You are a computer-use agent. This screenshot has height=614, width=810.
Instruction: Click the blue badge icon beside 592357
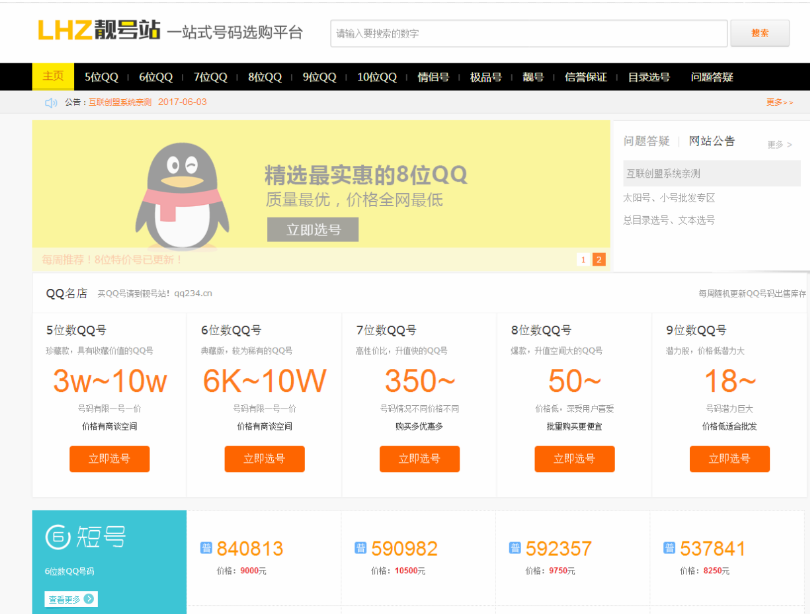pos(514,548)
